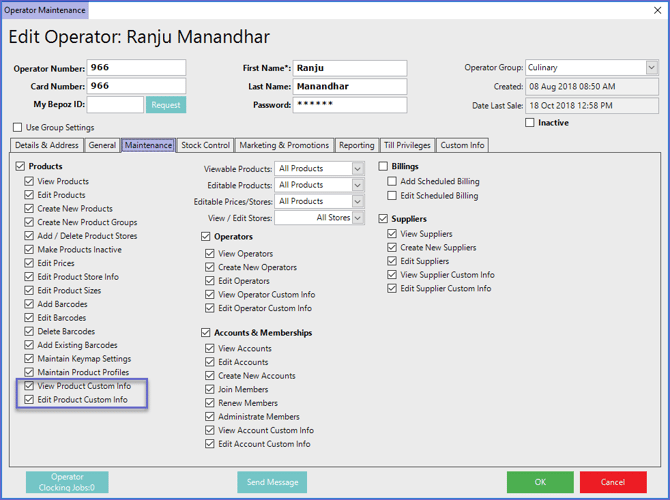Uncheck Delete Barcodes permission
The width and height of the screenshot is (670, 500).
point(30,331)
